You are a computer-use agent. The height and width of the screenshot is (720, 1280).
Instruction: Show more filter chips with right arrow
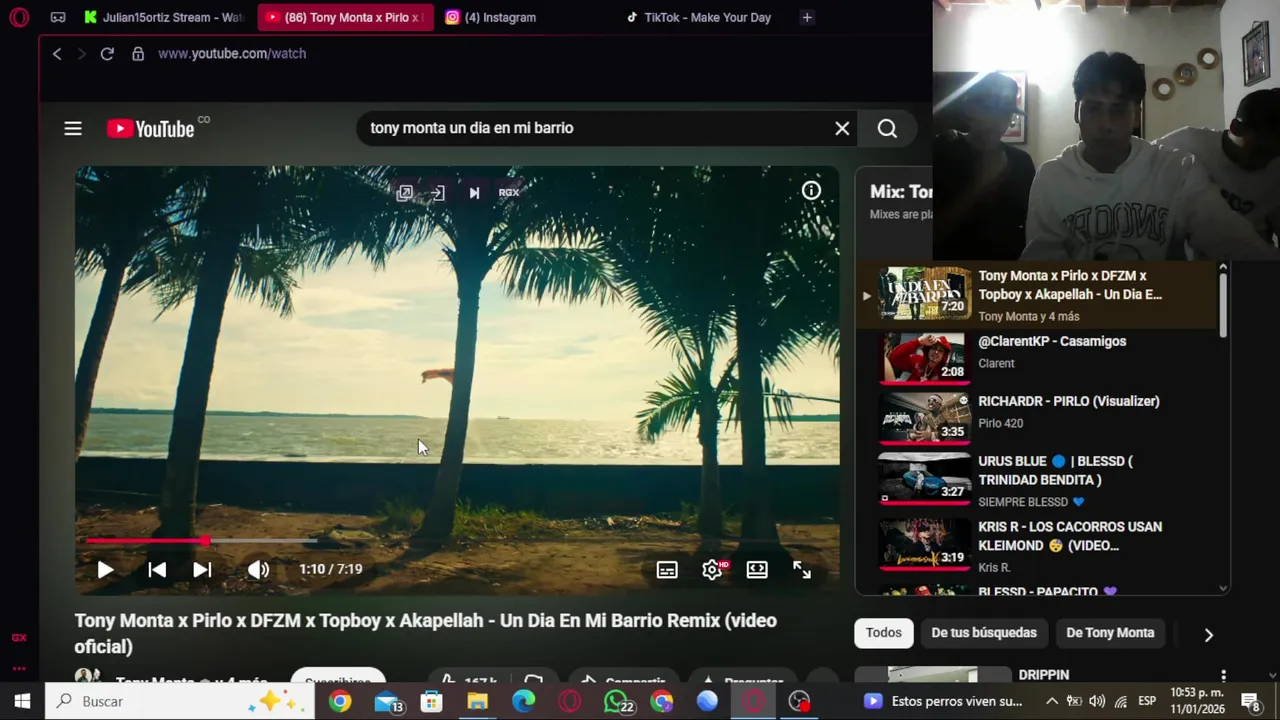point(1208,635)
